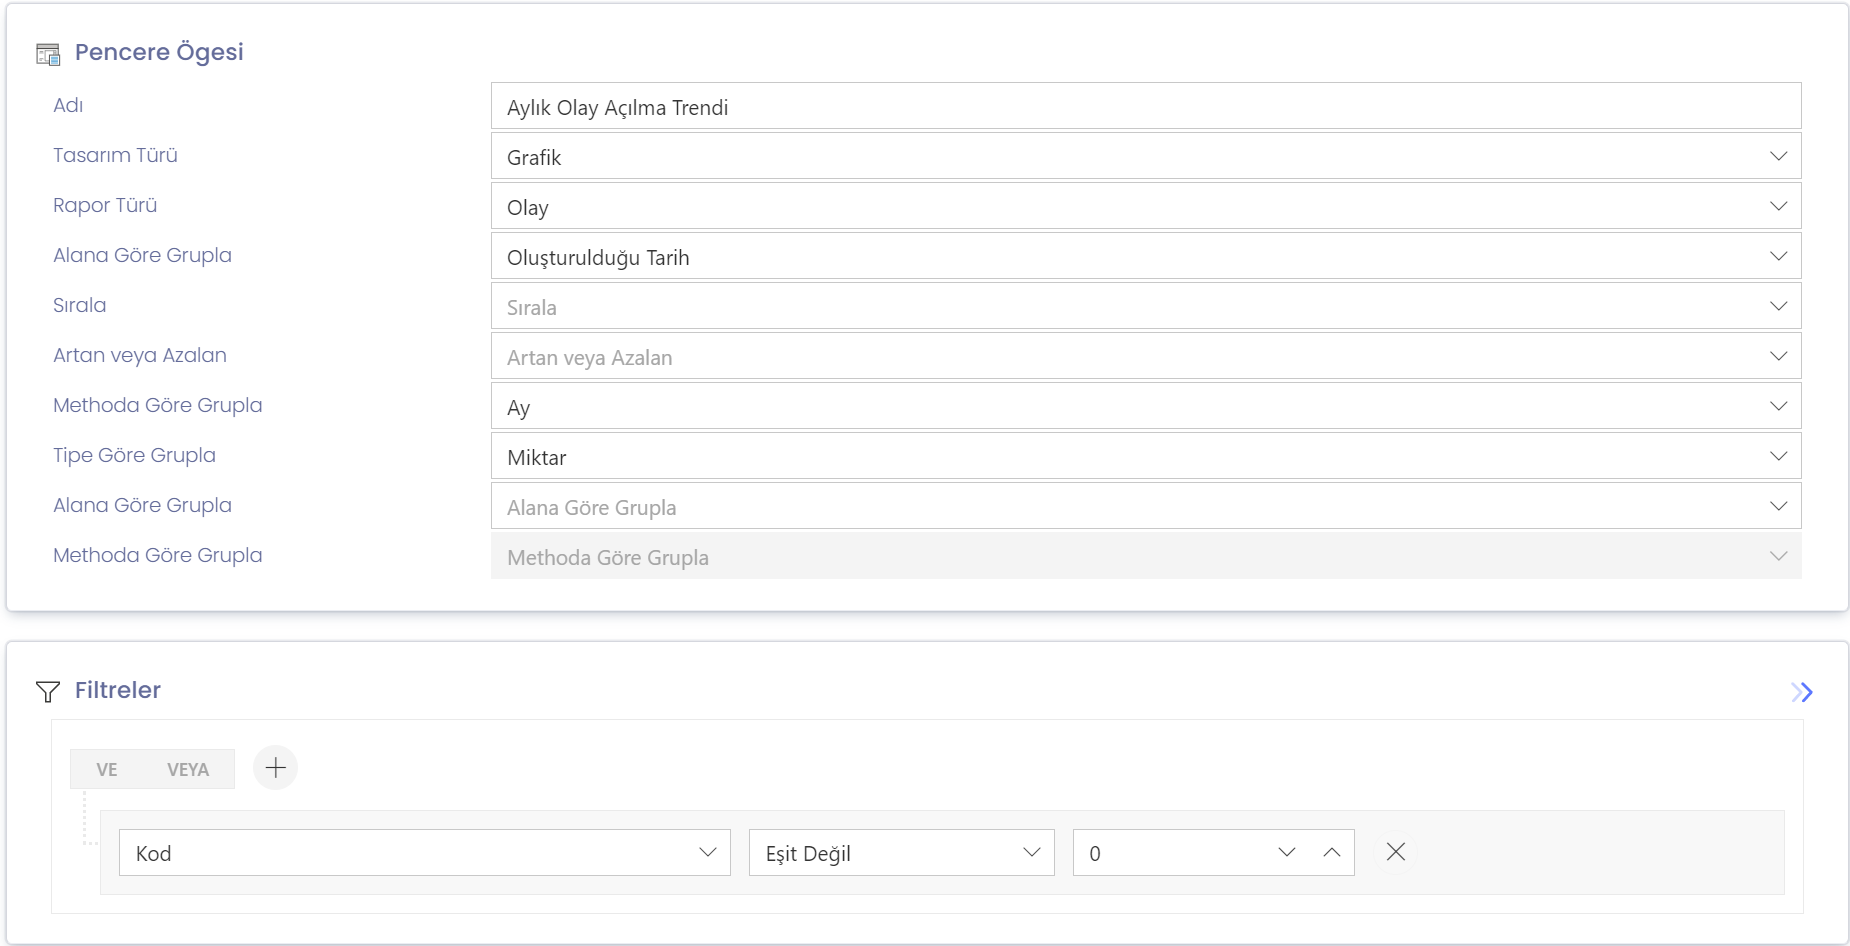This screenshot has height=946, width=1850.
Task: Click the Filtreler funnel icon
Action: tap(48, 691)
